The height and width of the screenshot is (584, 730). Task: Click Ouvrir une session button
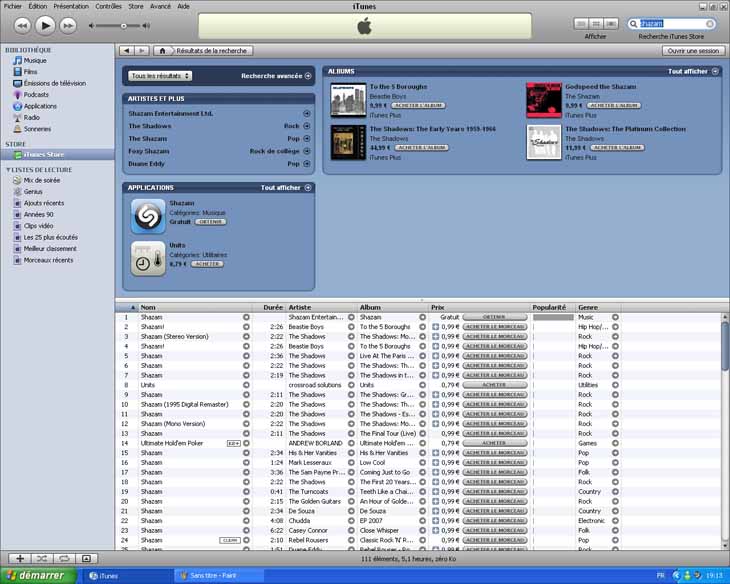click(693, 51)
